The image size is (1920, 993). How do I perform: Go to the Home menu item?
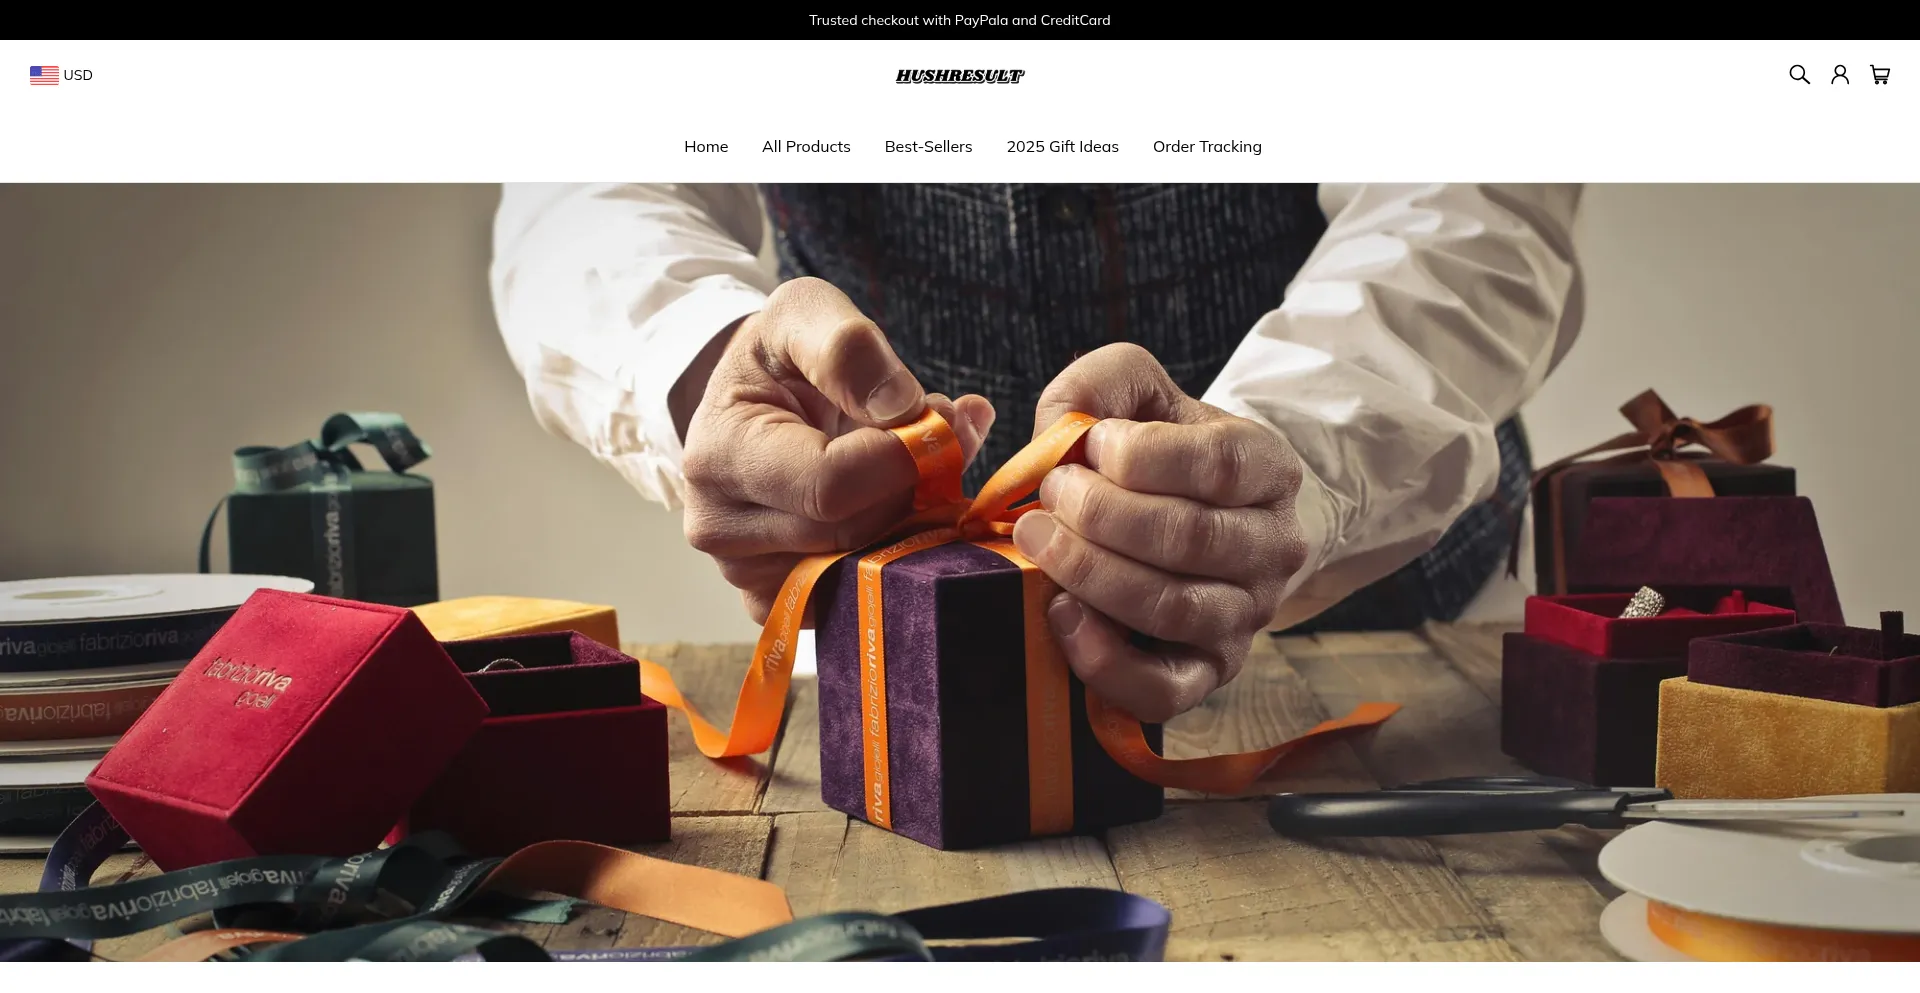706,147
